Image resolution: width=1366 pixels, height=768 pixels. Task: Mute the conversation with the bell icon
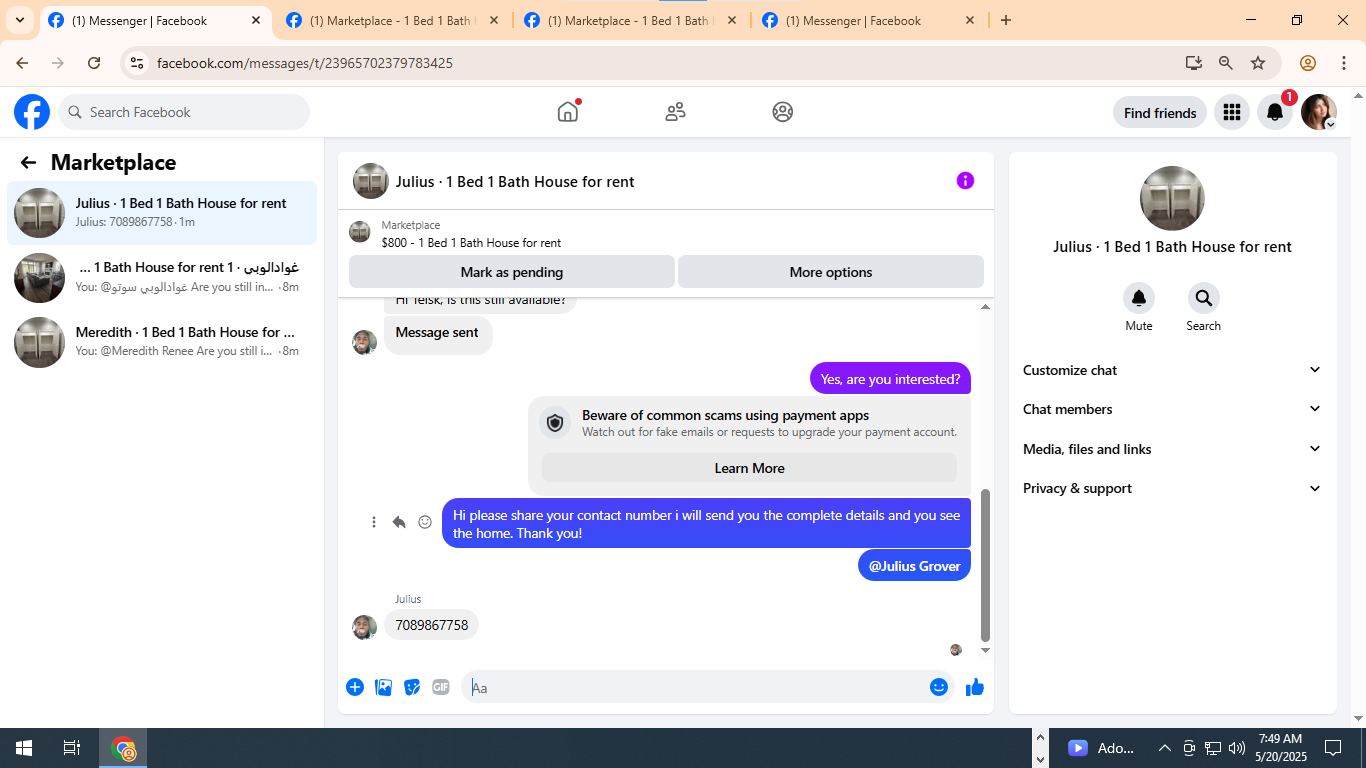[1139, 298]
